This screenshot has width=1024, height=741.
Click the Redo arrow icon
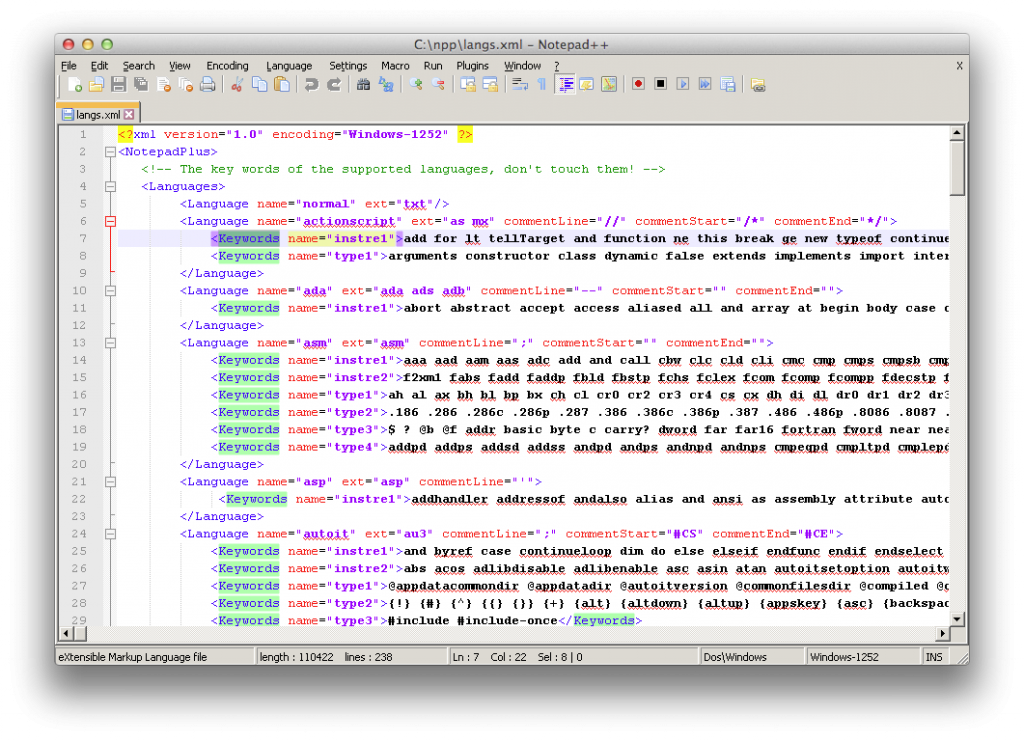point(334,85)
